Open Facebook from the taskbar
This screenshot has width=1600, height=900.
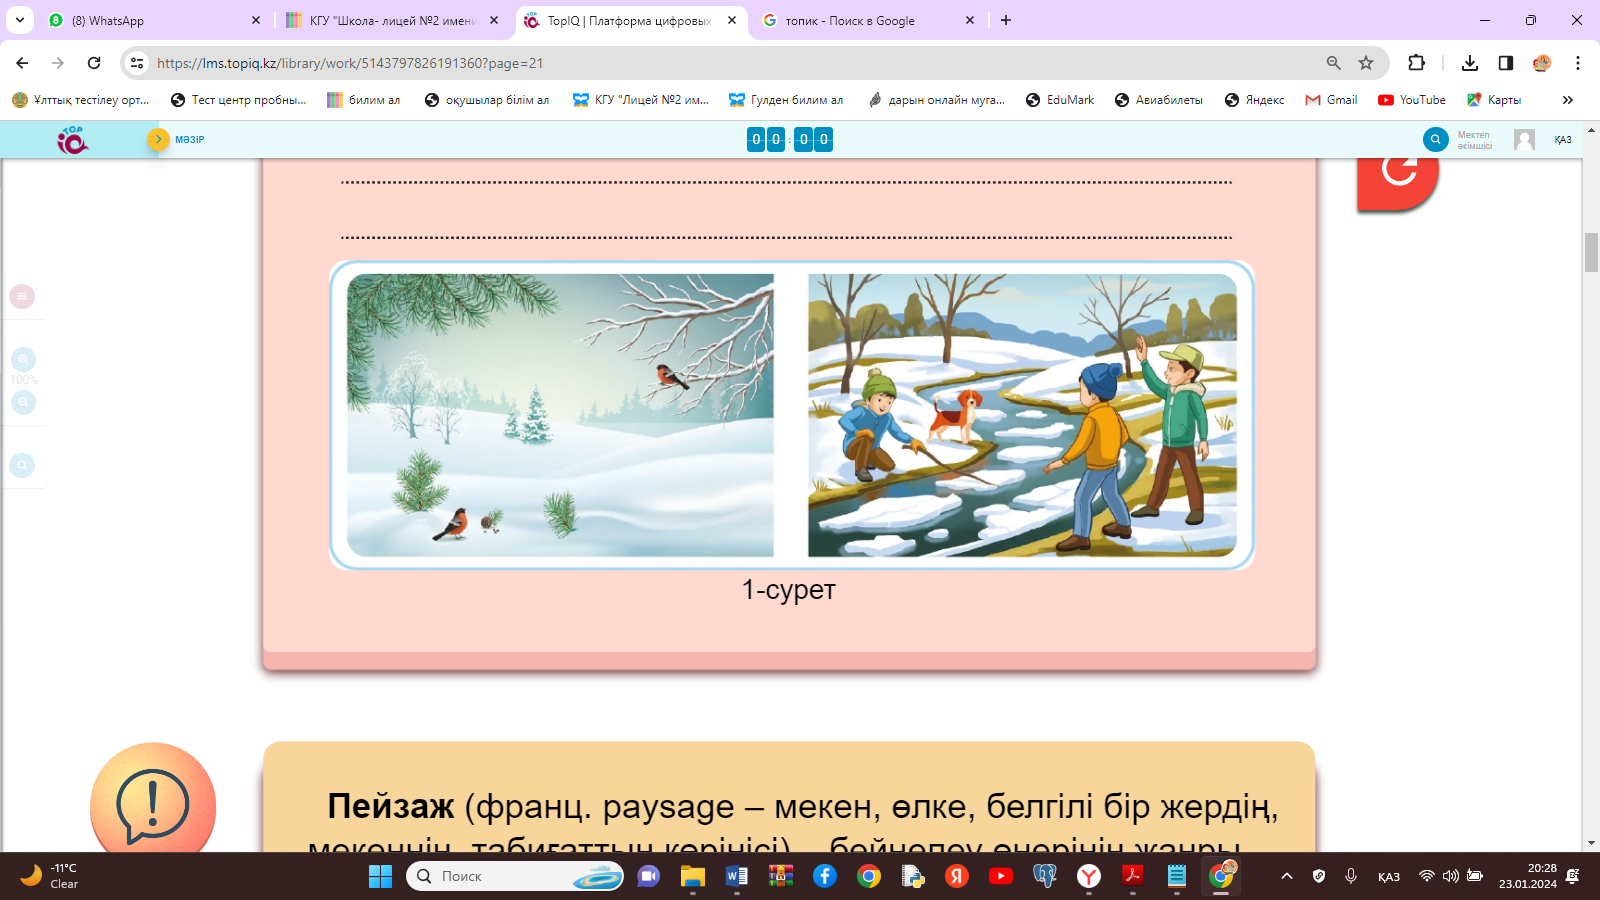[825, 876]
